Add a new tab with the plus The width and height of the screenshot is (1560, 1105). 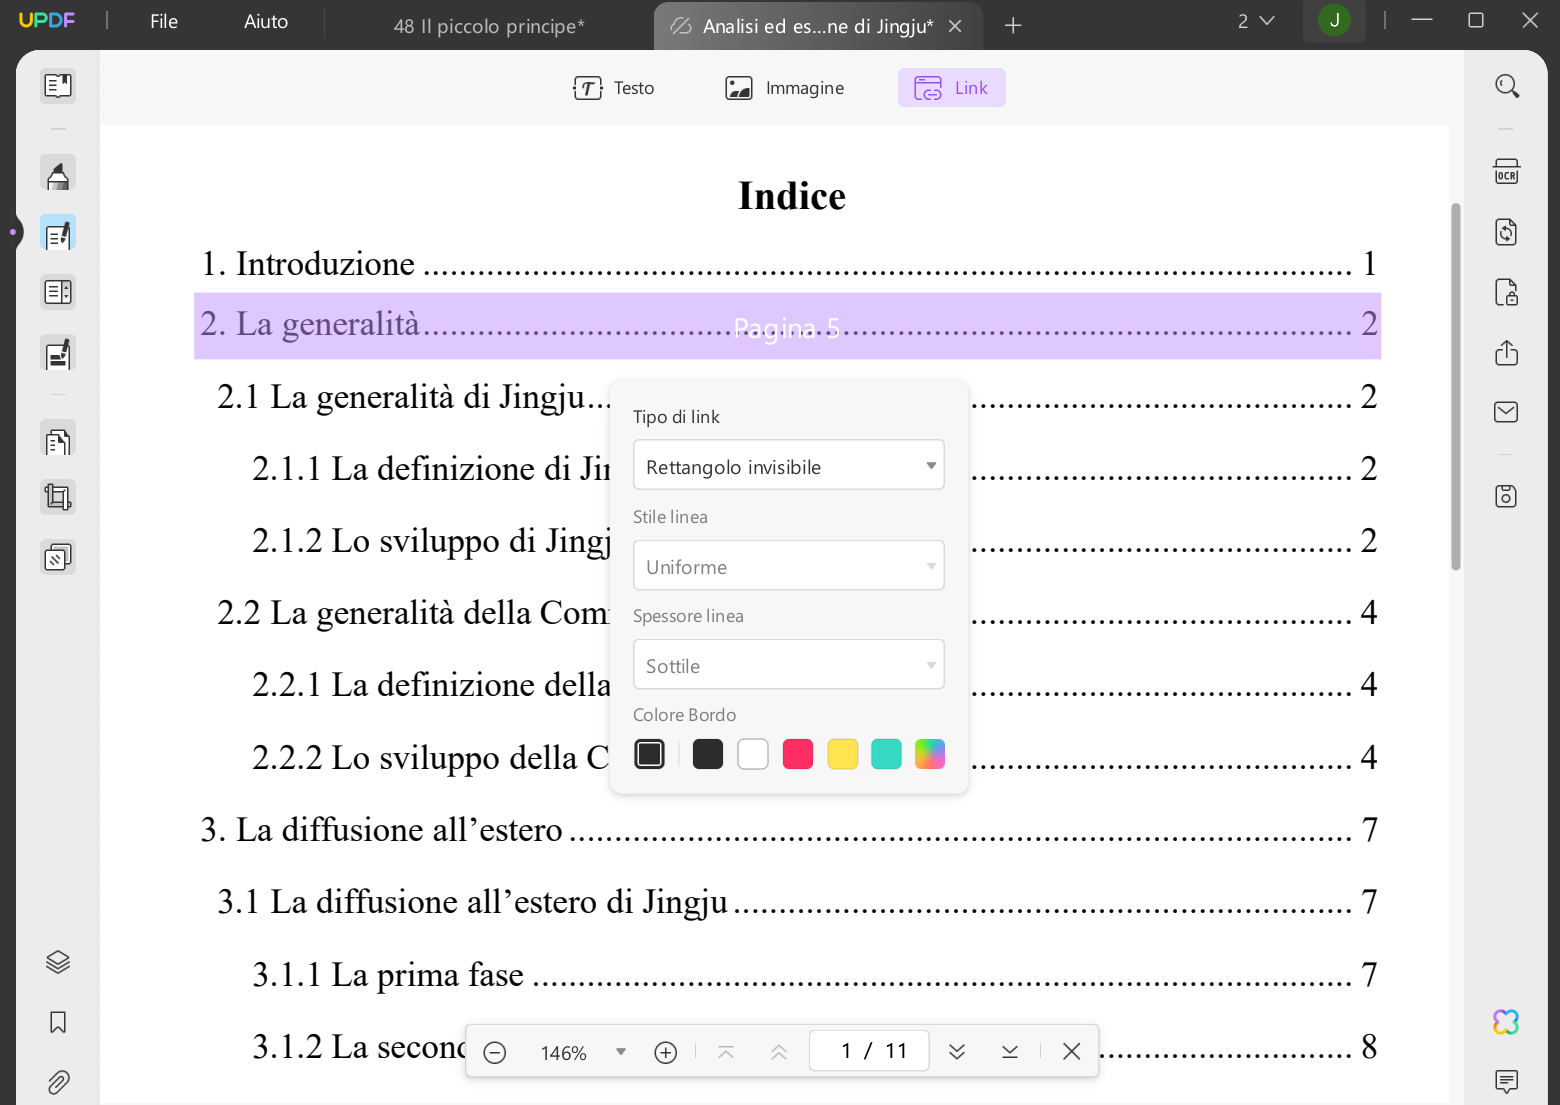coord(1013,26)
